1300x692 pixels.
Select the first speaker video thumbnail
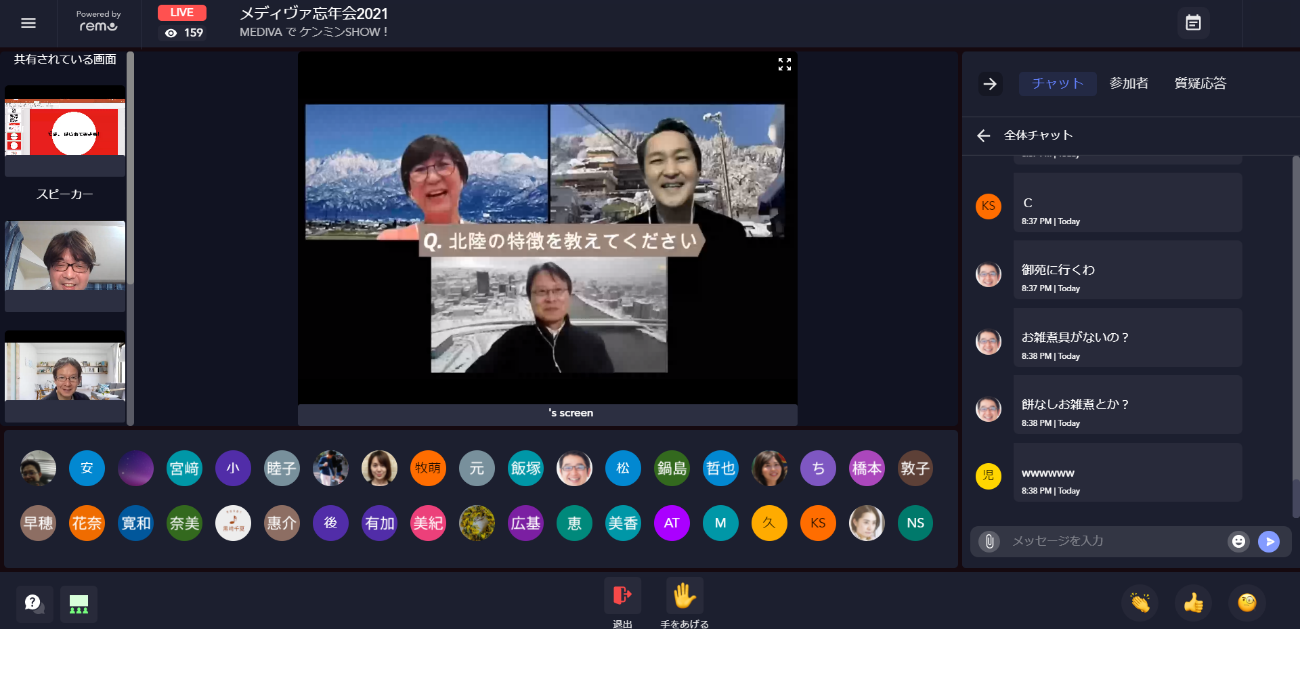pos(65,266)
